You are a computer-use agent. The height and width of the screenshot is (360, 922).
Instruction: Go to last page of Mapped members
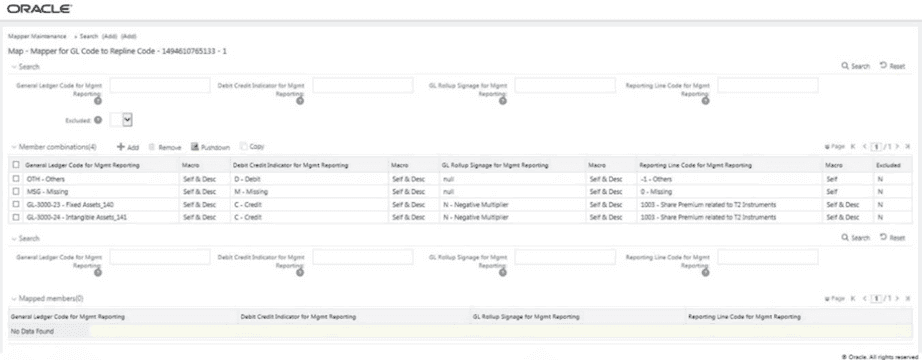click(x=908, y=299)
